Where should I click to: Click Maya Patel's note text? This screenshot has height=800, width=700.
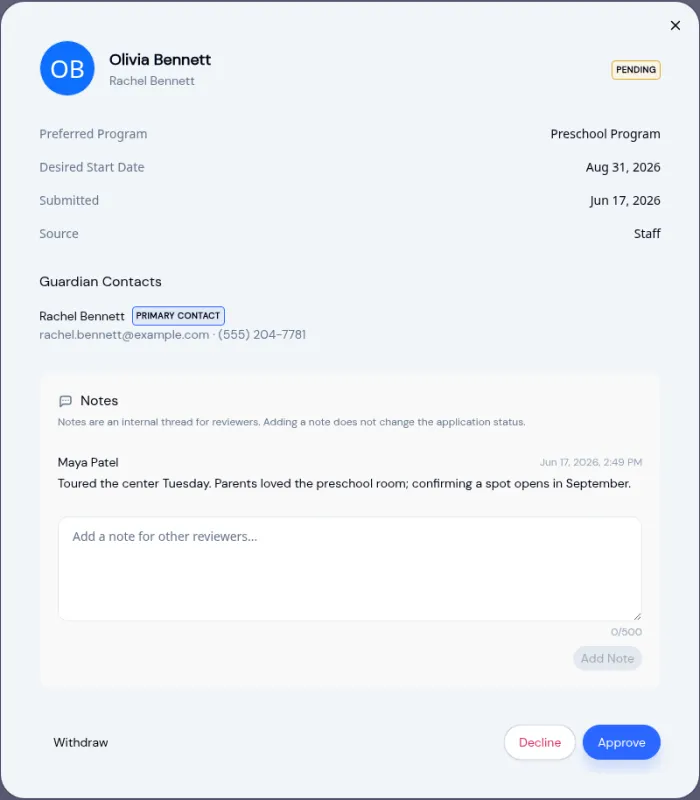[x=344, y=484]
